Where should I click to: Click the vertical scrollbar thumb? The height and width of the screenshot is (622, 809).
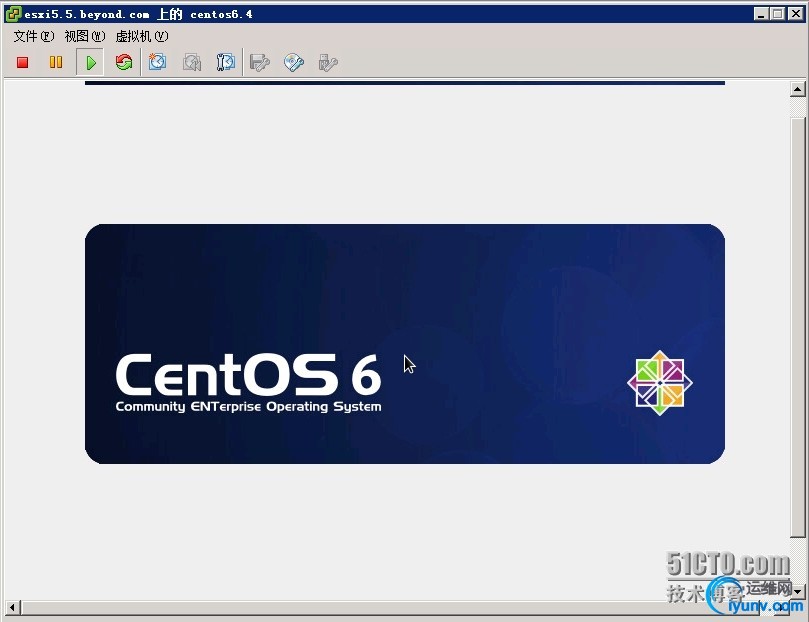click(798, 328)
